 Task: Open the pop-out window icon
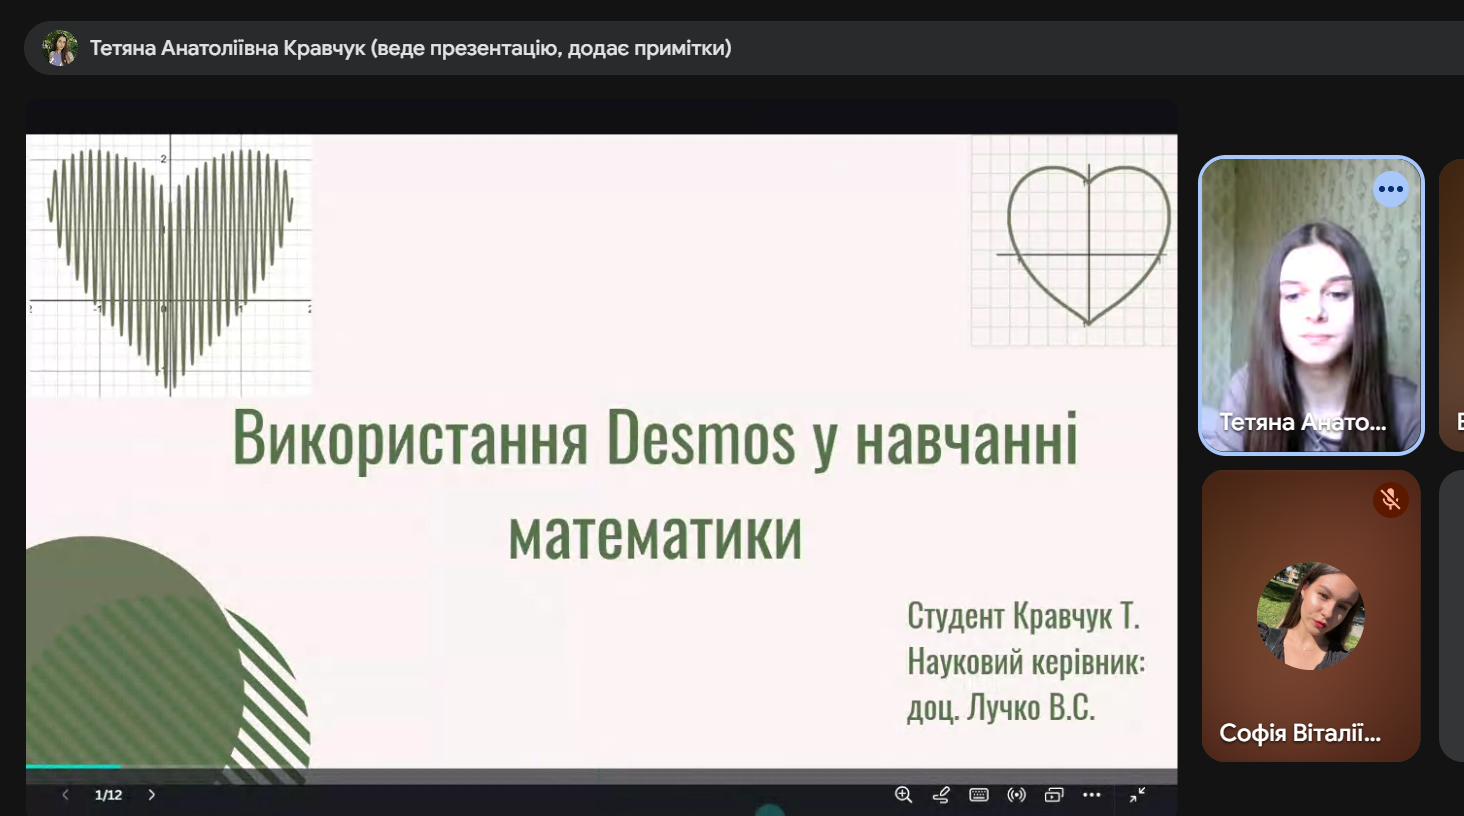point(1054,795)
